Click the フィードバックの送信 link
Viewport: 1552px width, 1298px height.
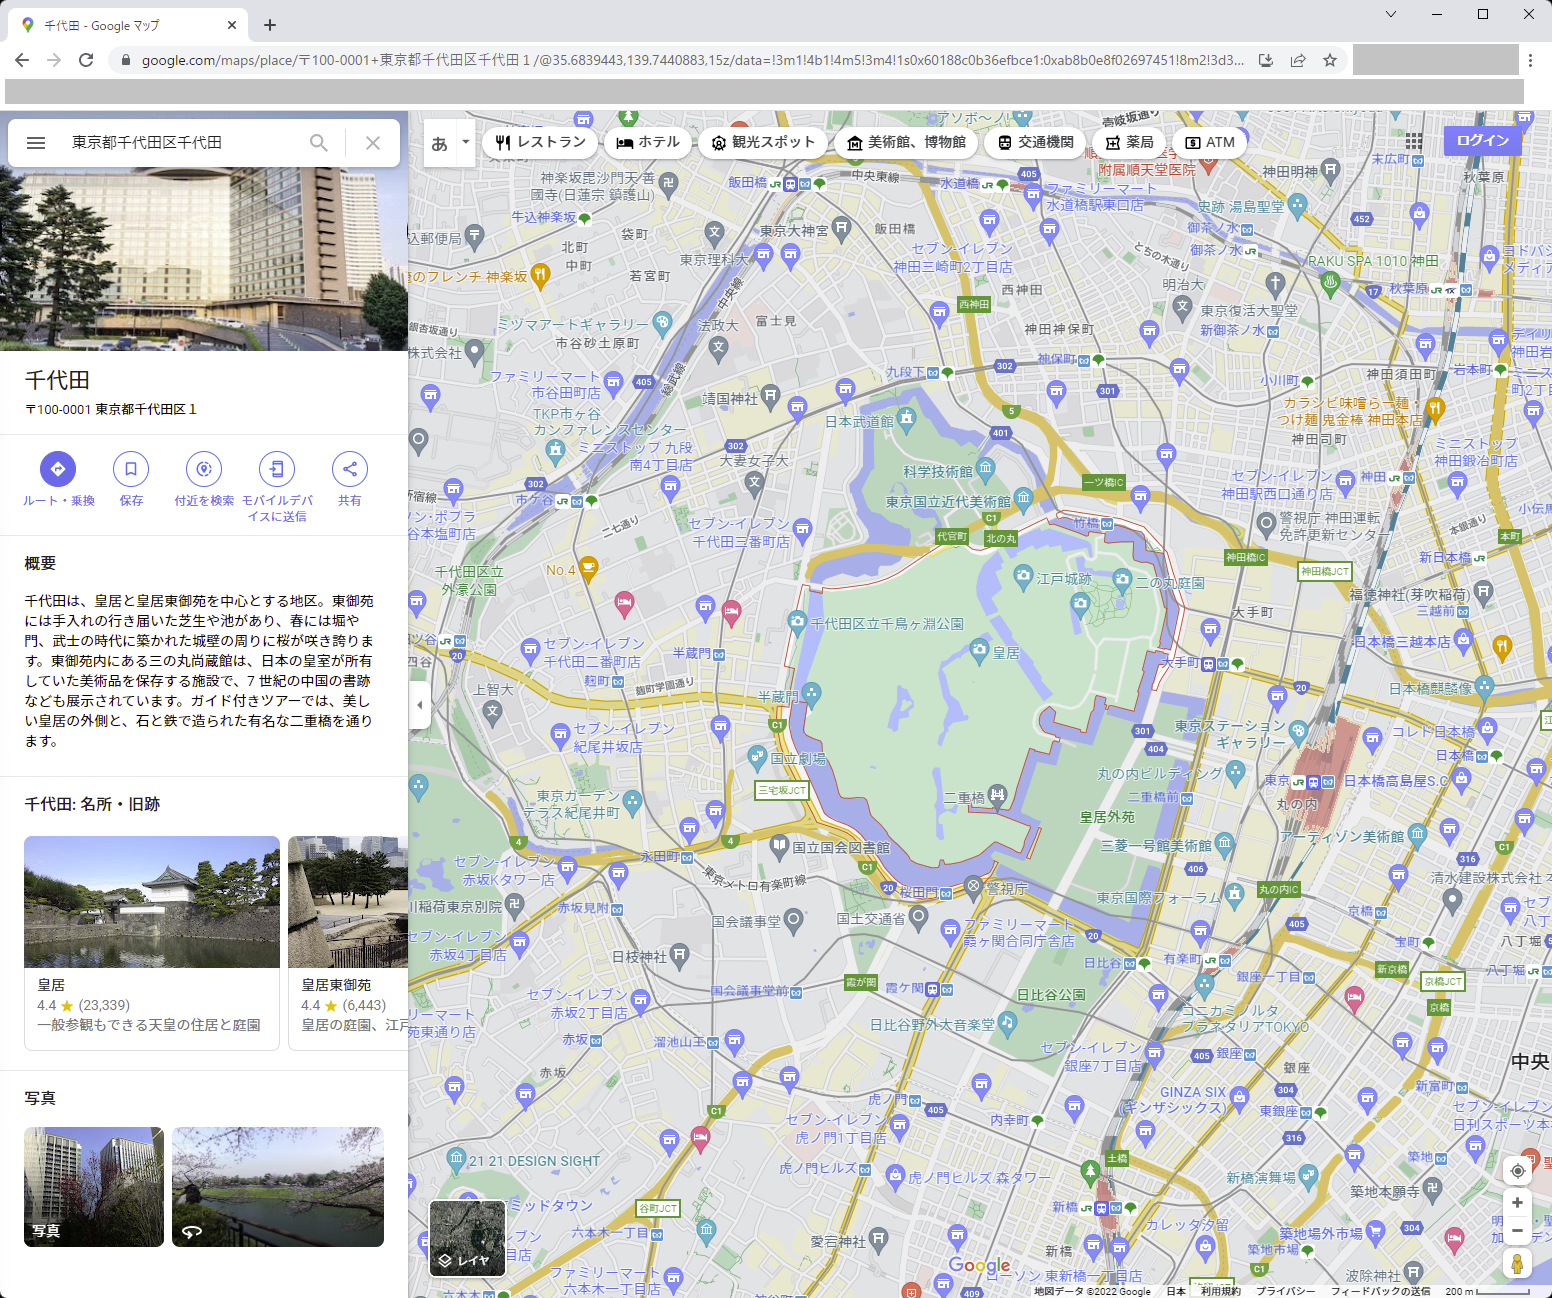tap(1380, 1291)
